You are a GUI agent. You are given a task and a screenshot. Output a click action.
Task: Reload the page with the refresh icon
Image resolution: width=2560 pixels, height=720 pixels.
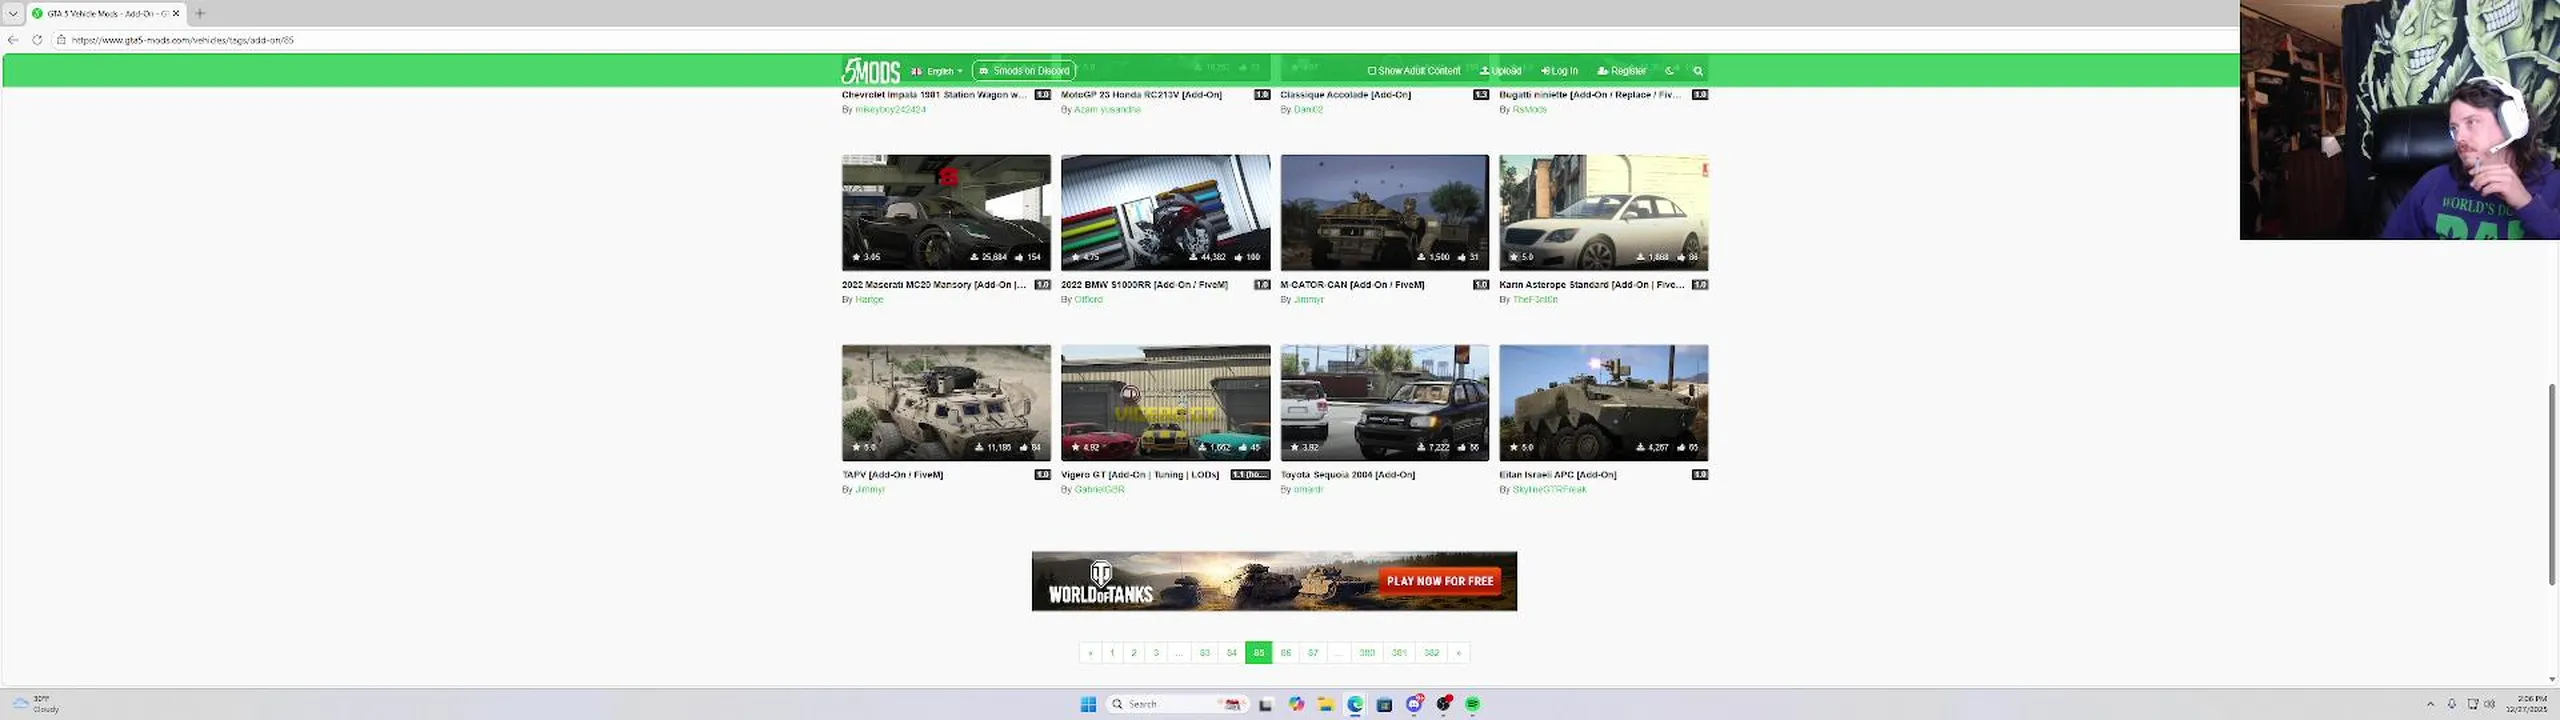(x=37, y=40)
